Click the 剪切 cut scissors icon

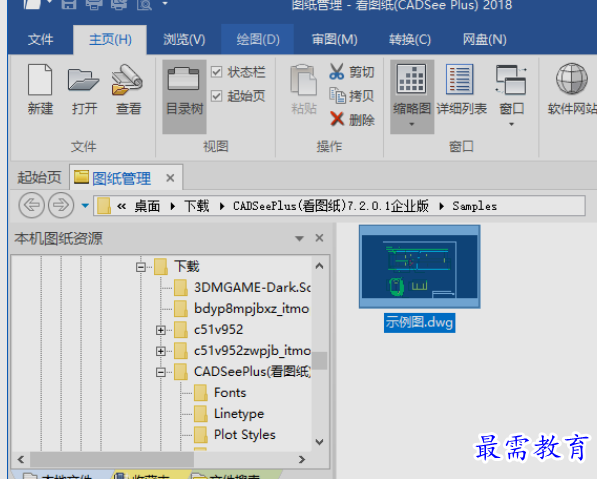click(x=337, y=71)
